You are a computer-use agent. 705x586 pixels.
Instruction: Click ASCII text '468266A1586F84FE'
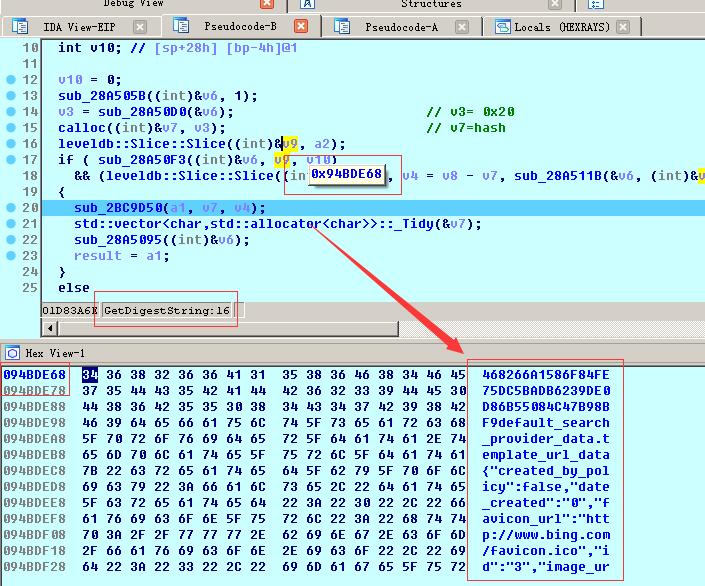[x=546, y=375]
